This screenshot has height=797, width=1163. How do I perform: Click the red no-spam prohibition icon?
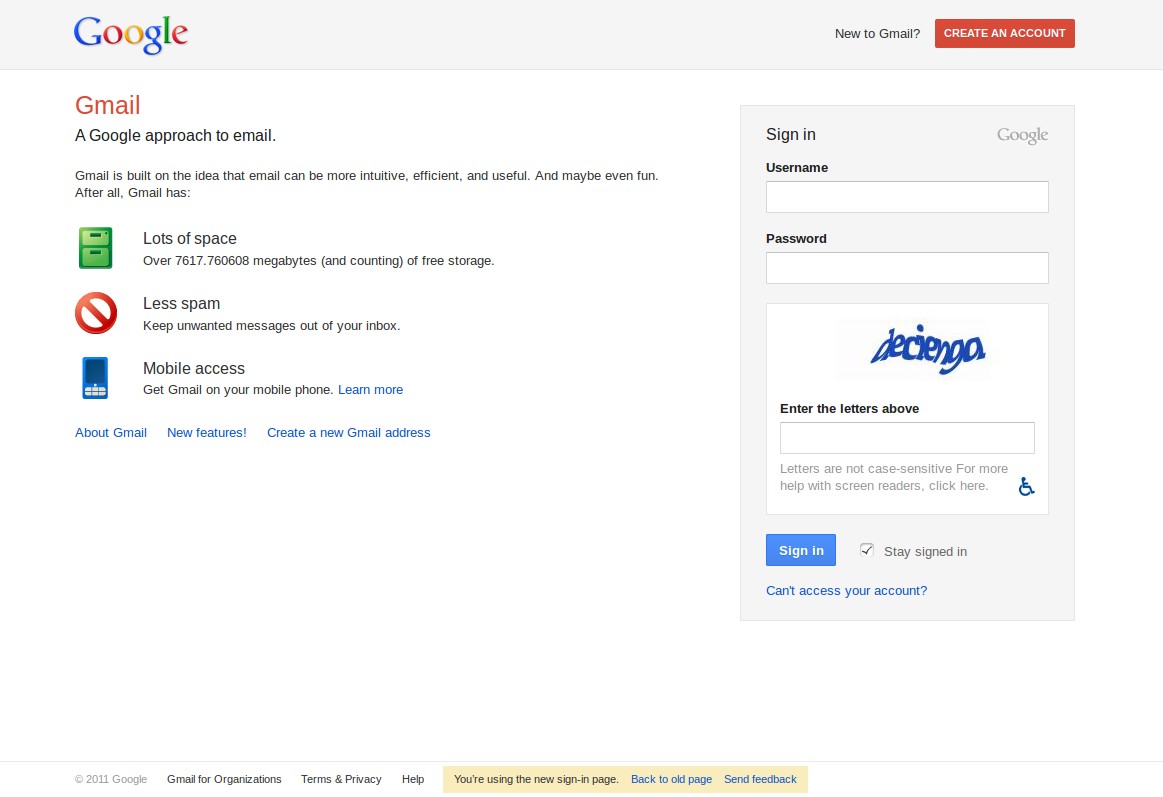pos(96,313)
